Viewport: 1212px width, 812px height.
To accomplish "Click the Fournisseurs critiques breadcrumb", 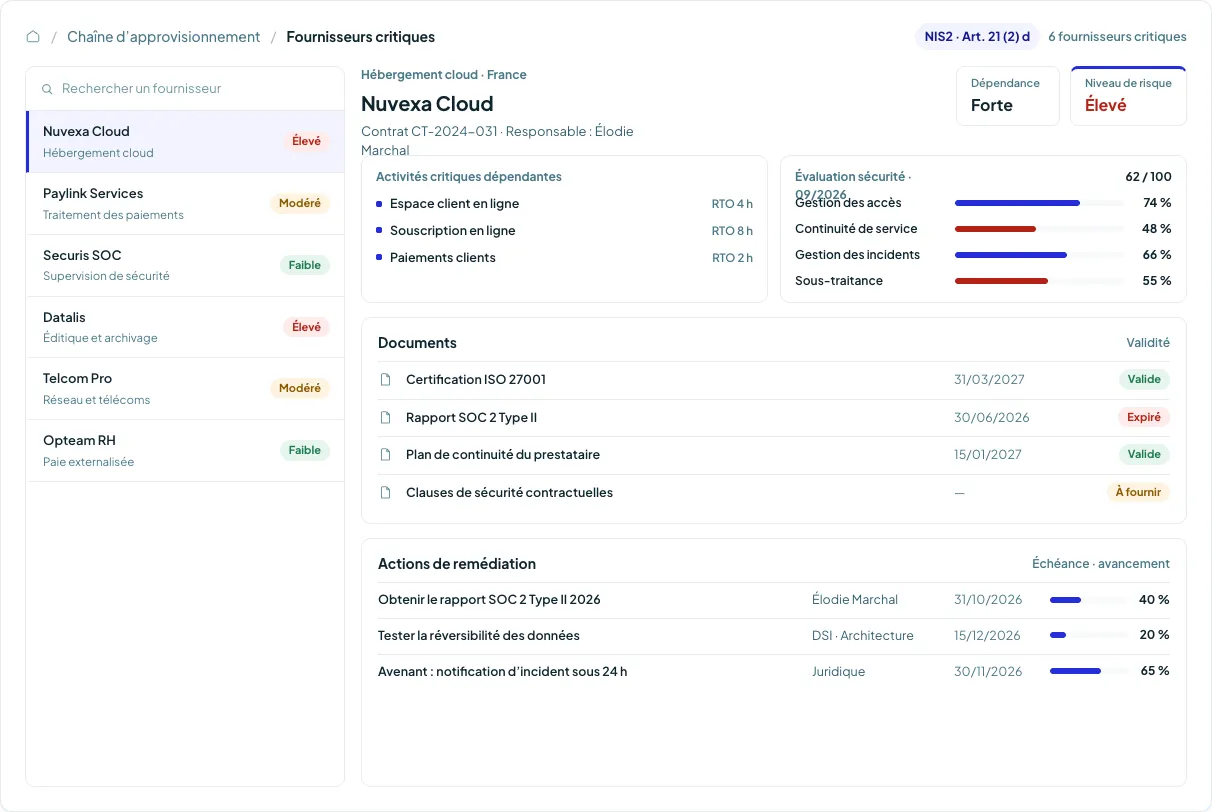I will pos(361,37).
